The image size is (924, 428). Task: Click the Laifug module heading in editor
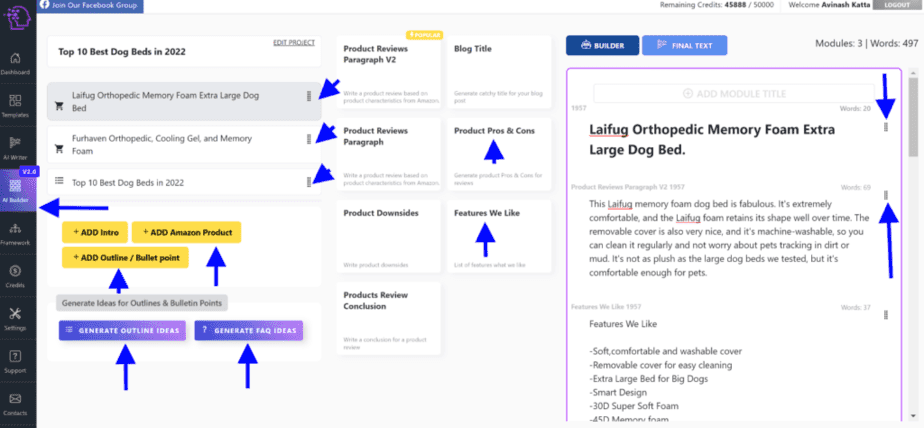(x=712, y=140)
